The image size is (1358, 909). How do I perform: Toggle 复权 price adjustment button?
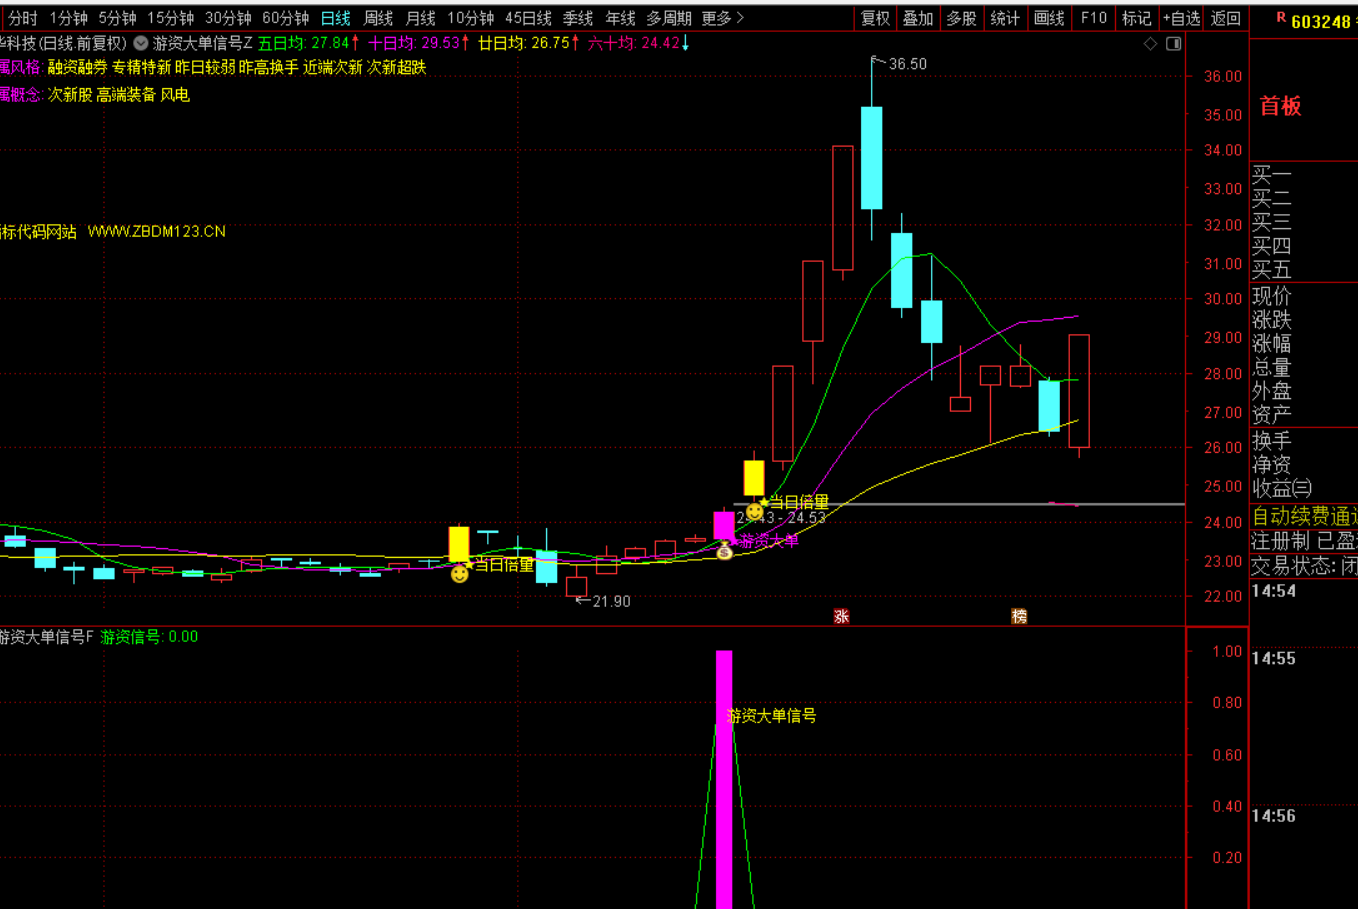tap(875, 18)
